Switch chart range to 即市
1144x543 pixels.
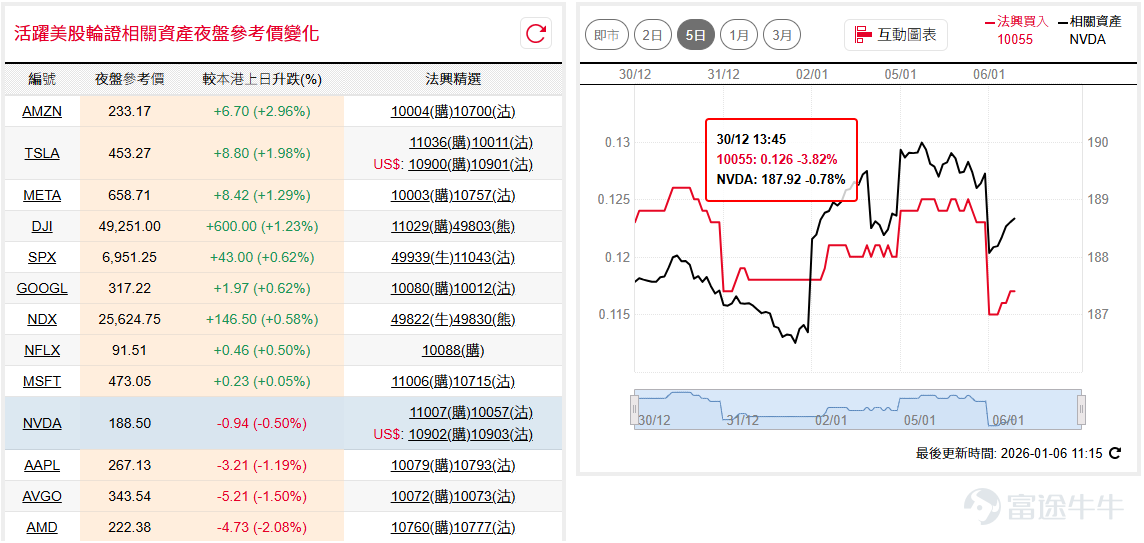pos(607,34)
